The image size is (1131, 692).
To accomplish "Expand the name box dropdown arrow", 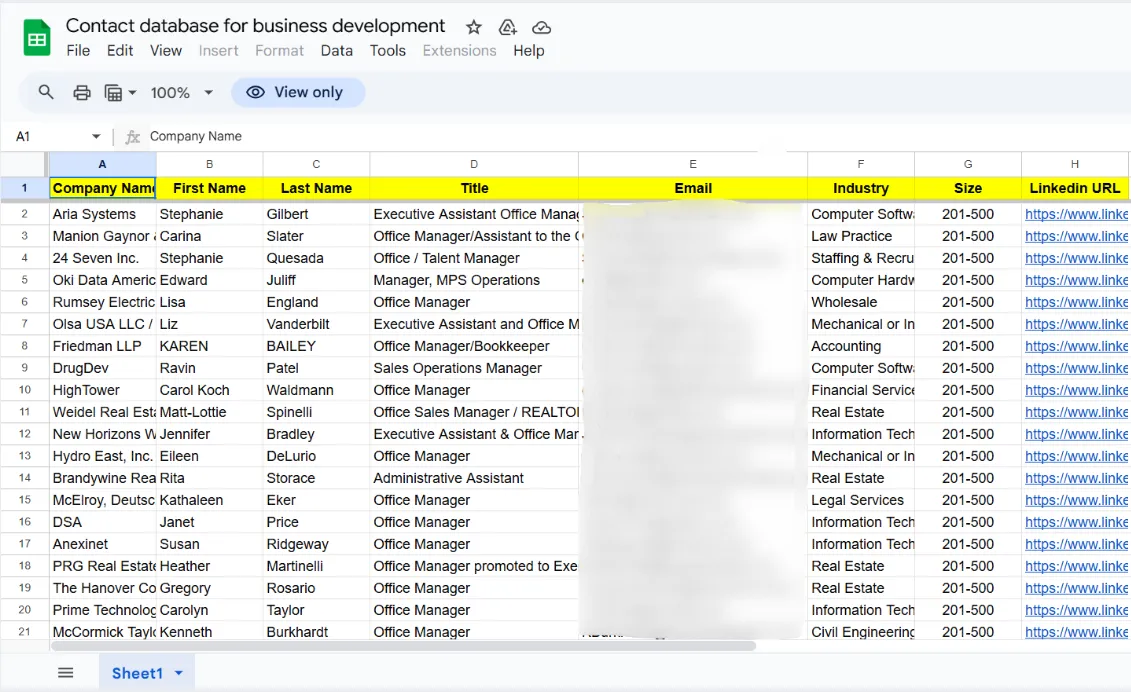I will click(x=96, y=136).
